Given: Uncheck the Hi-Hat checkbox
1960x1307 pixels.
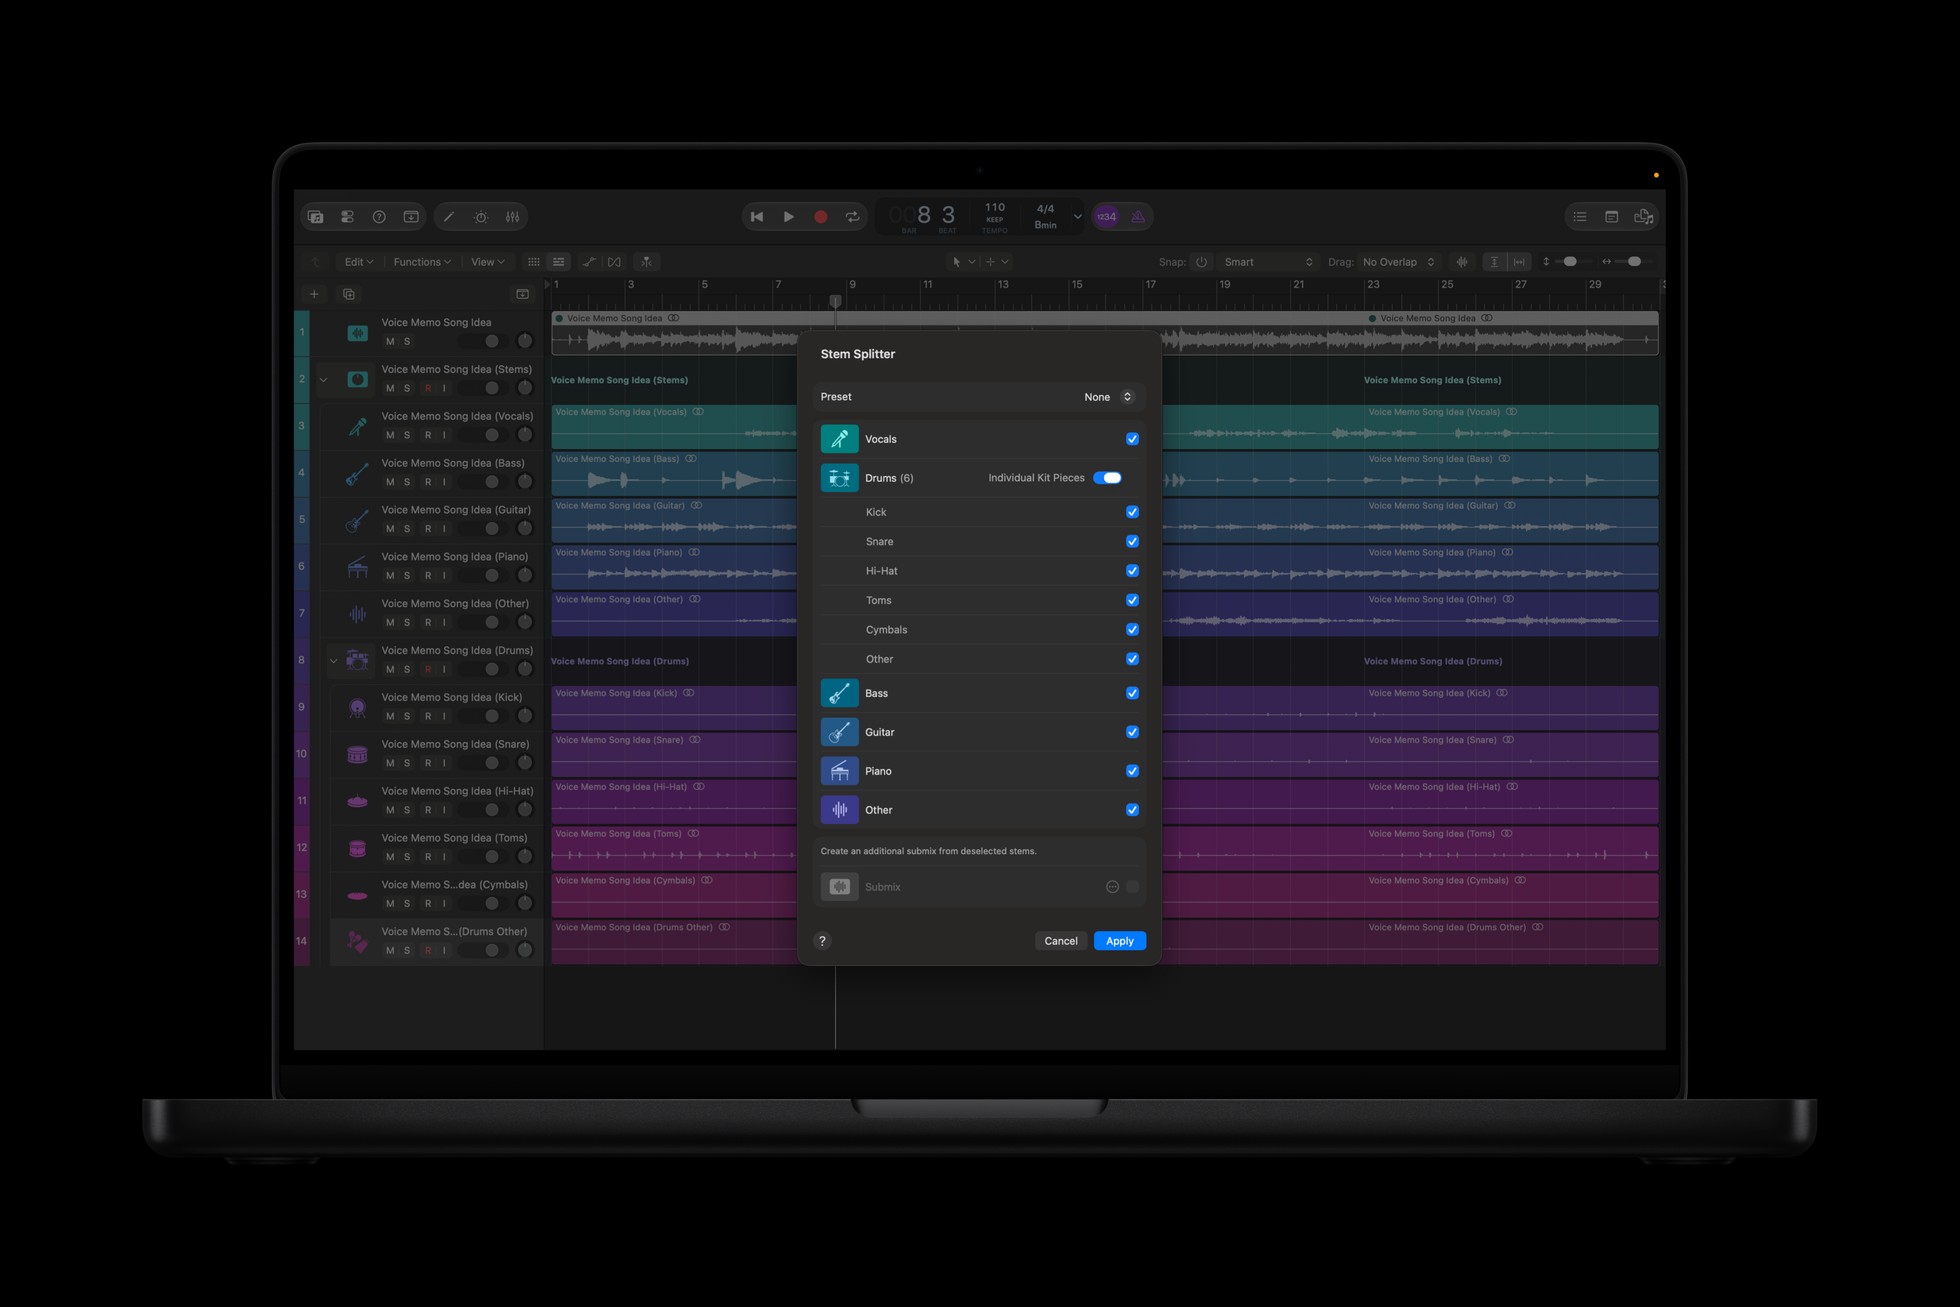Looking at the screenshot, I should click(1132, 571).
